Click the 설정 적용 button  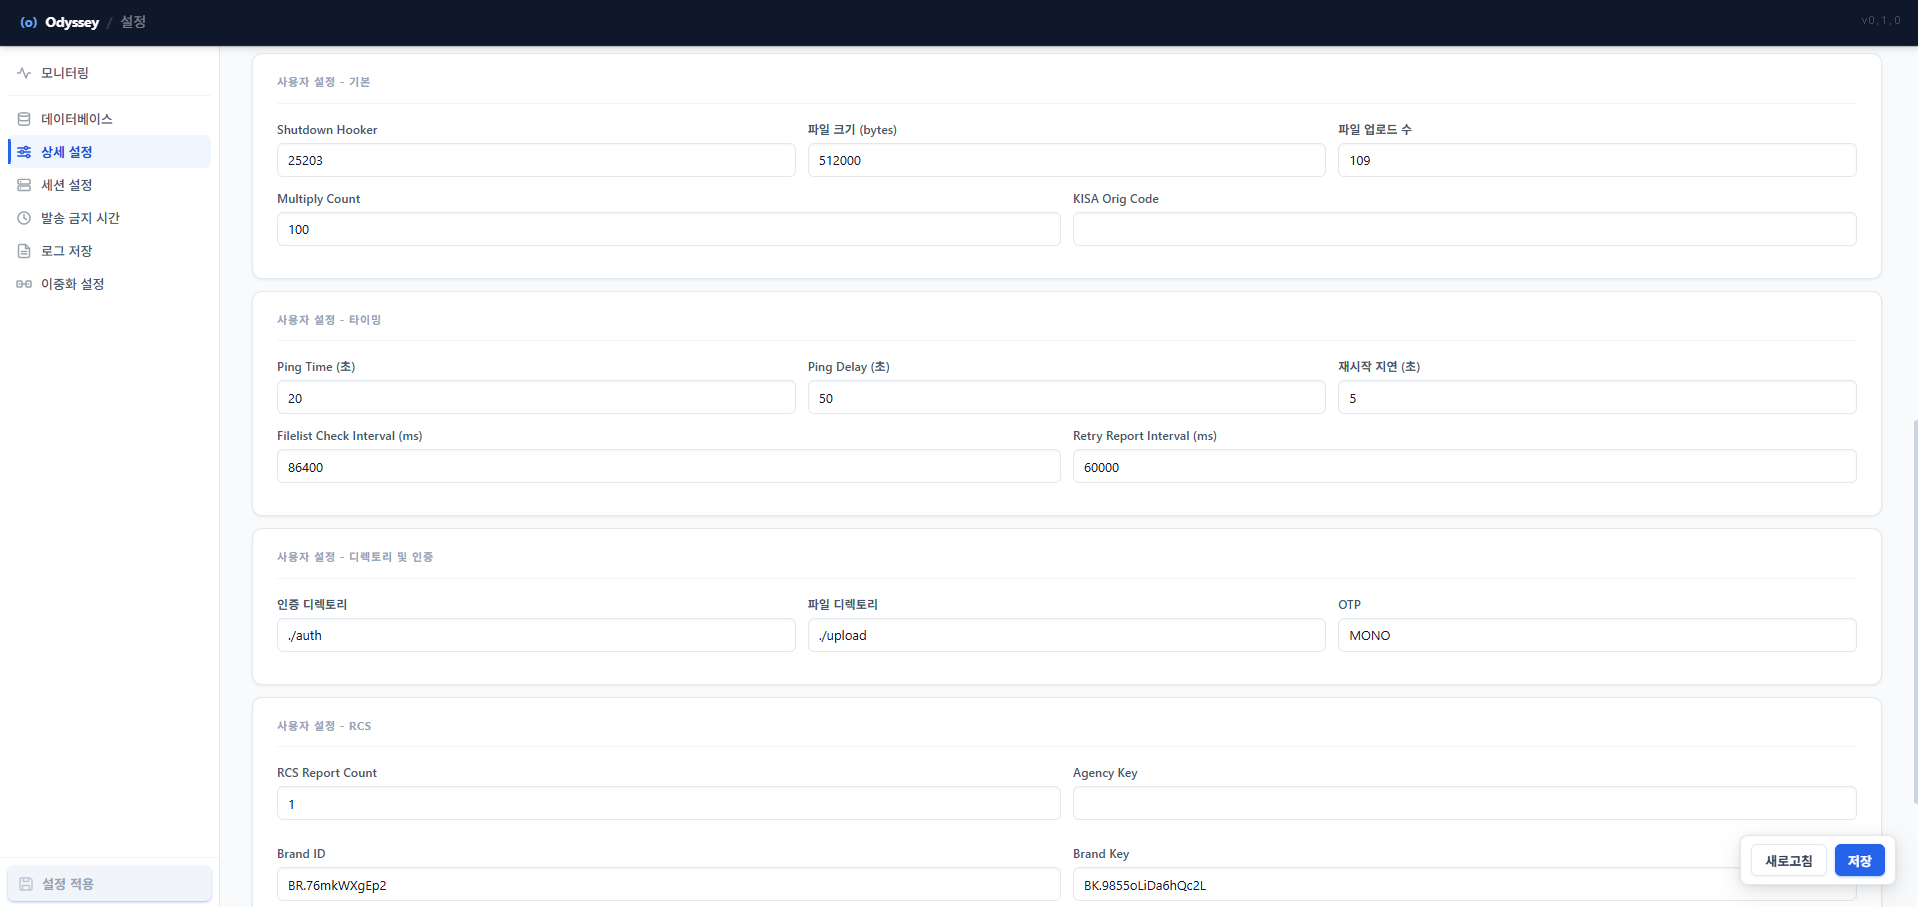click(110, 884)
